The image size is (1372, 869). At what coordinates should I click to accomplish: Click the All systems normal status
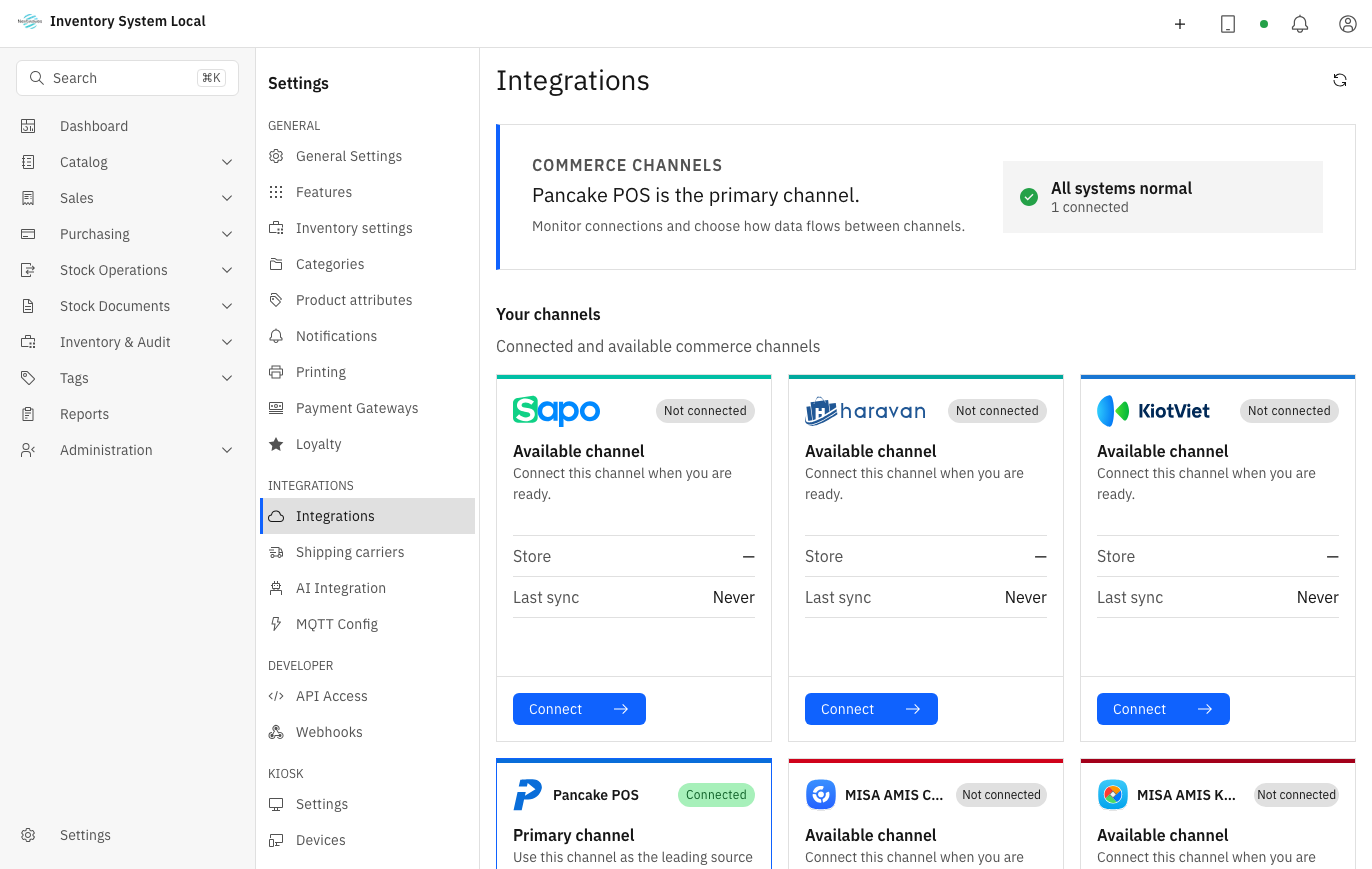(x=1163, y=197)
